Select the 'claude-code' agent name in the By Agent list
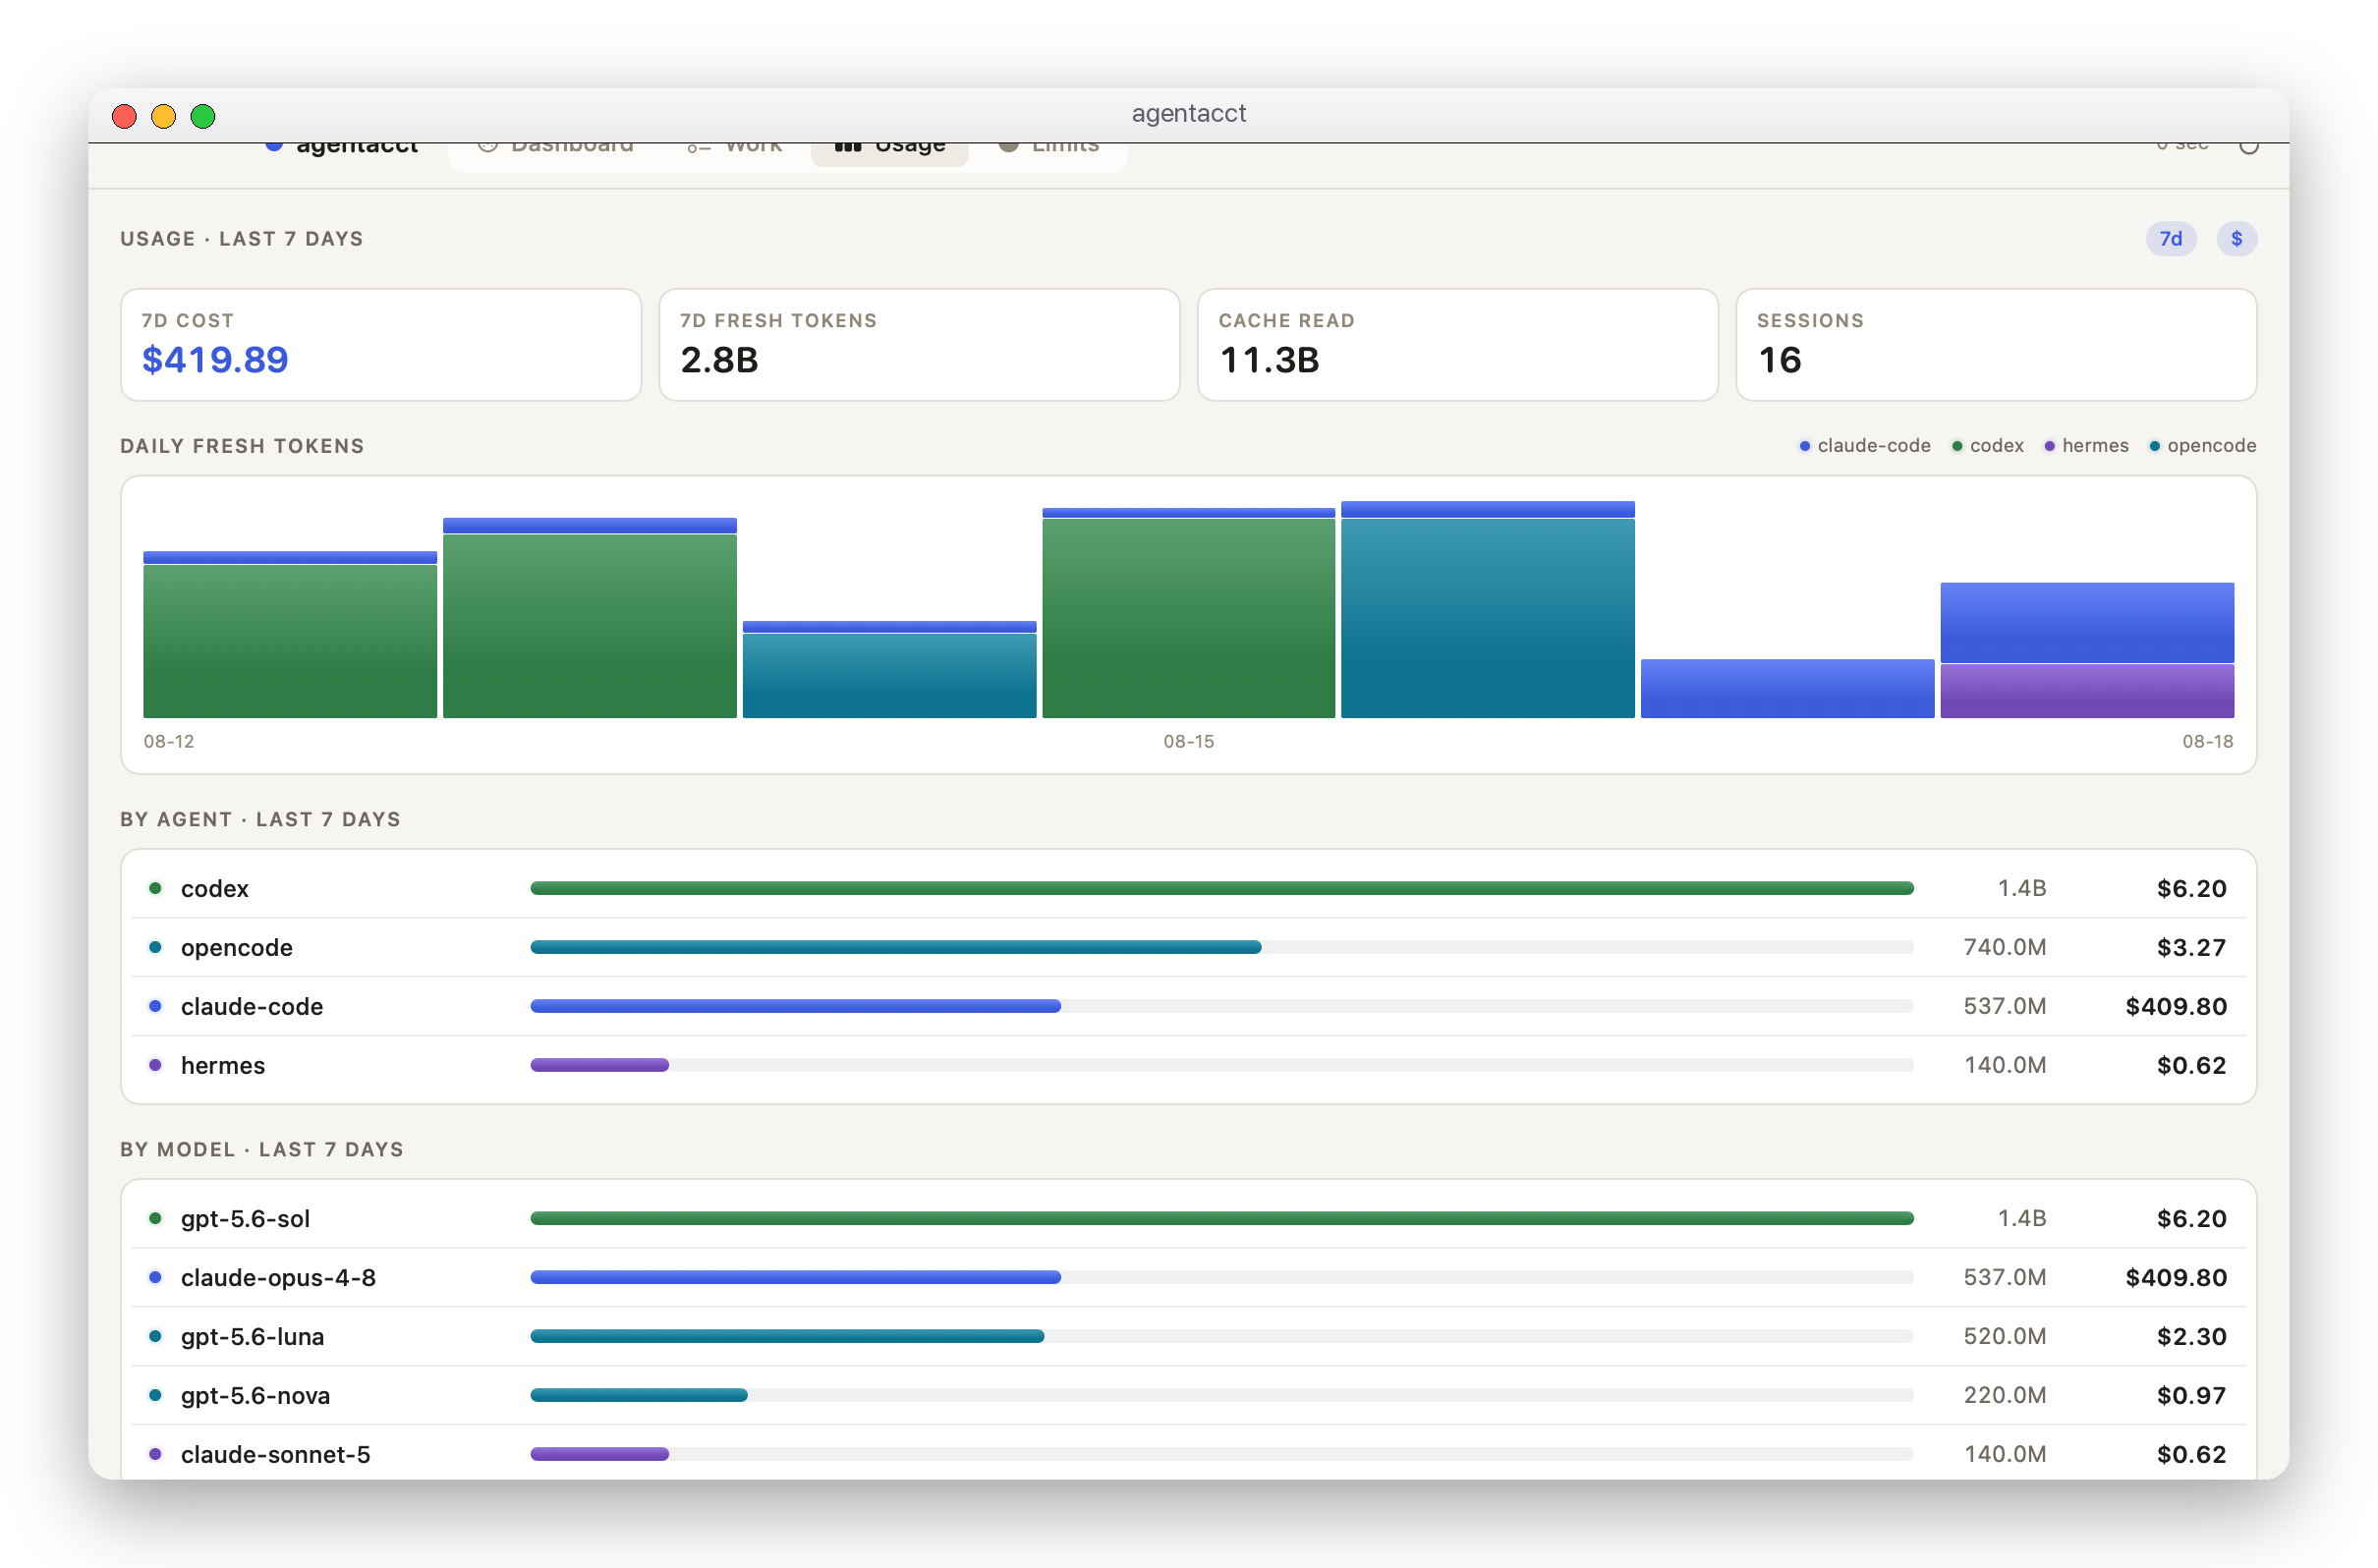The width and height of the screenshot is (2378, 1568). coord(252,1007)
